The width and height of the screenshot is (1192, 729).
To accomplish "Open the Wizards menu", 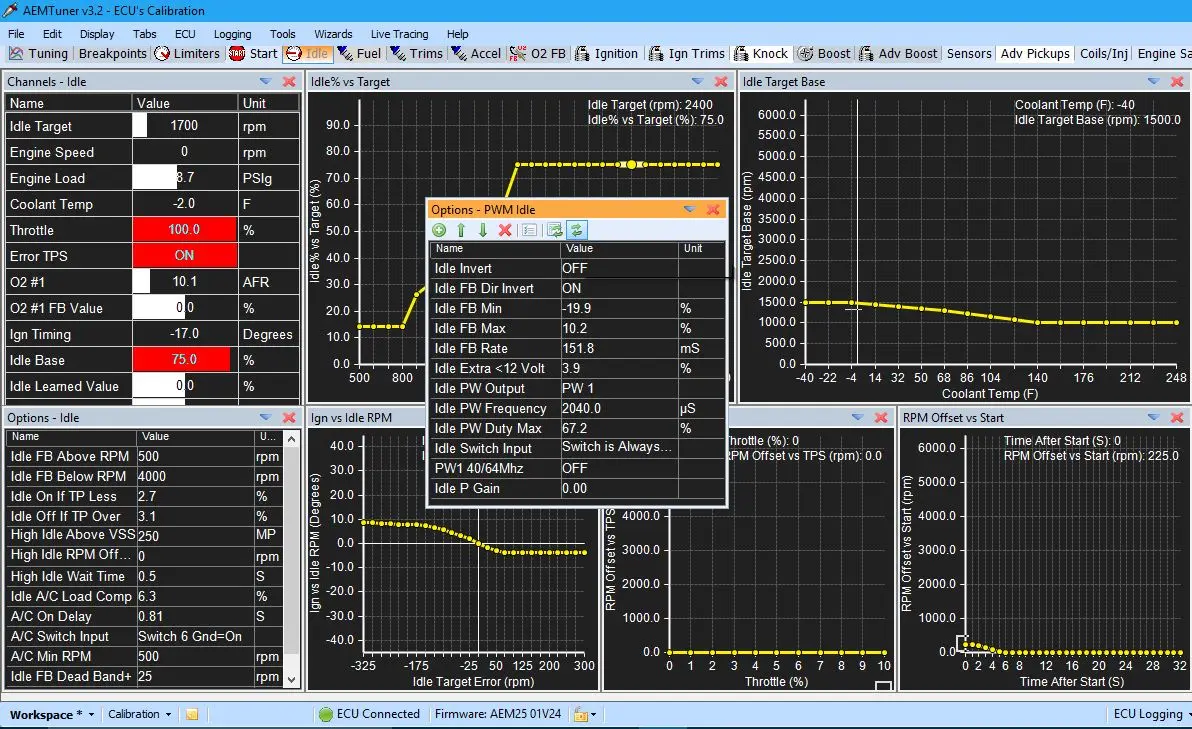I will (x=333, y=34).
